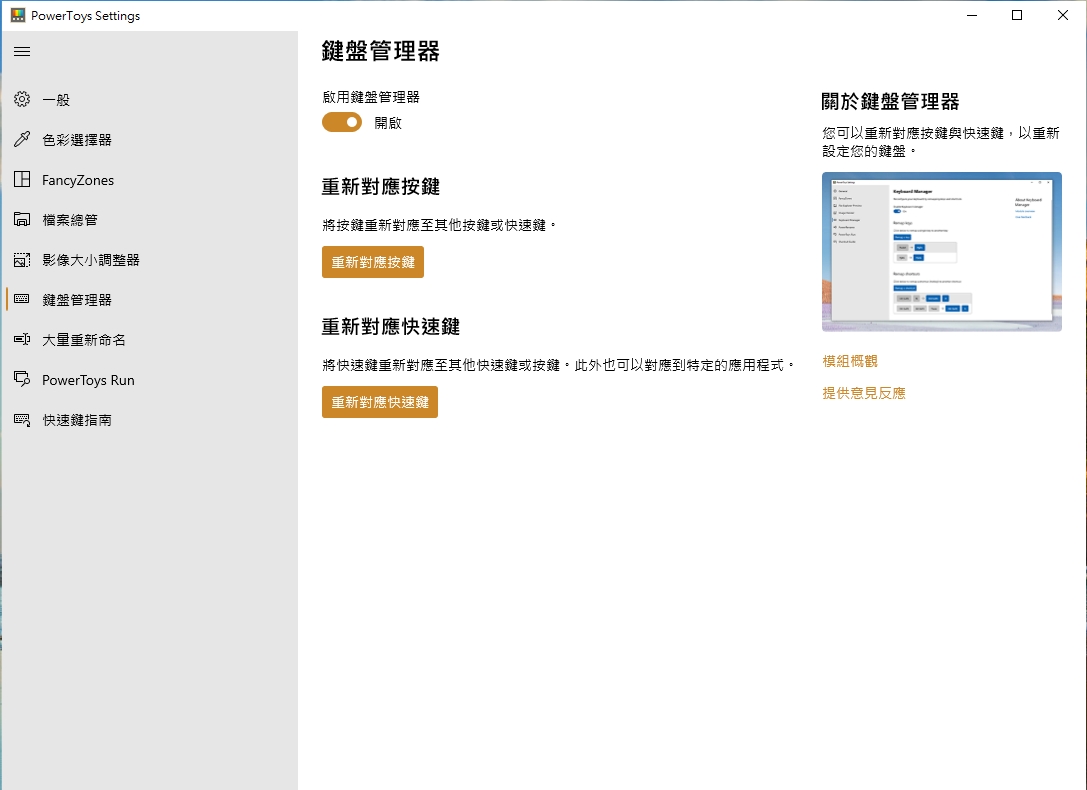Open the 模組概觀 link
The width and height of the screenshot is (1087, 790).
coord(850,361)
